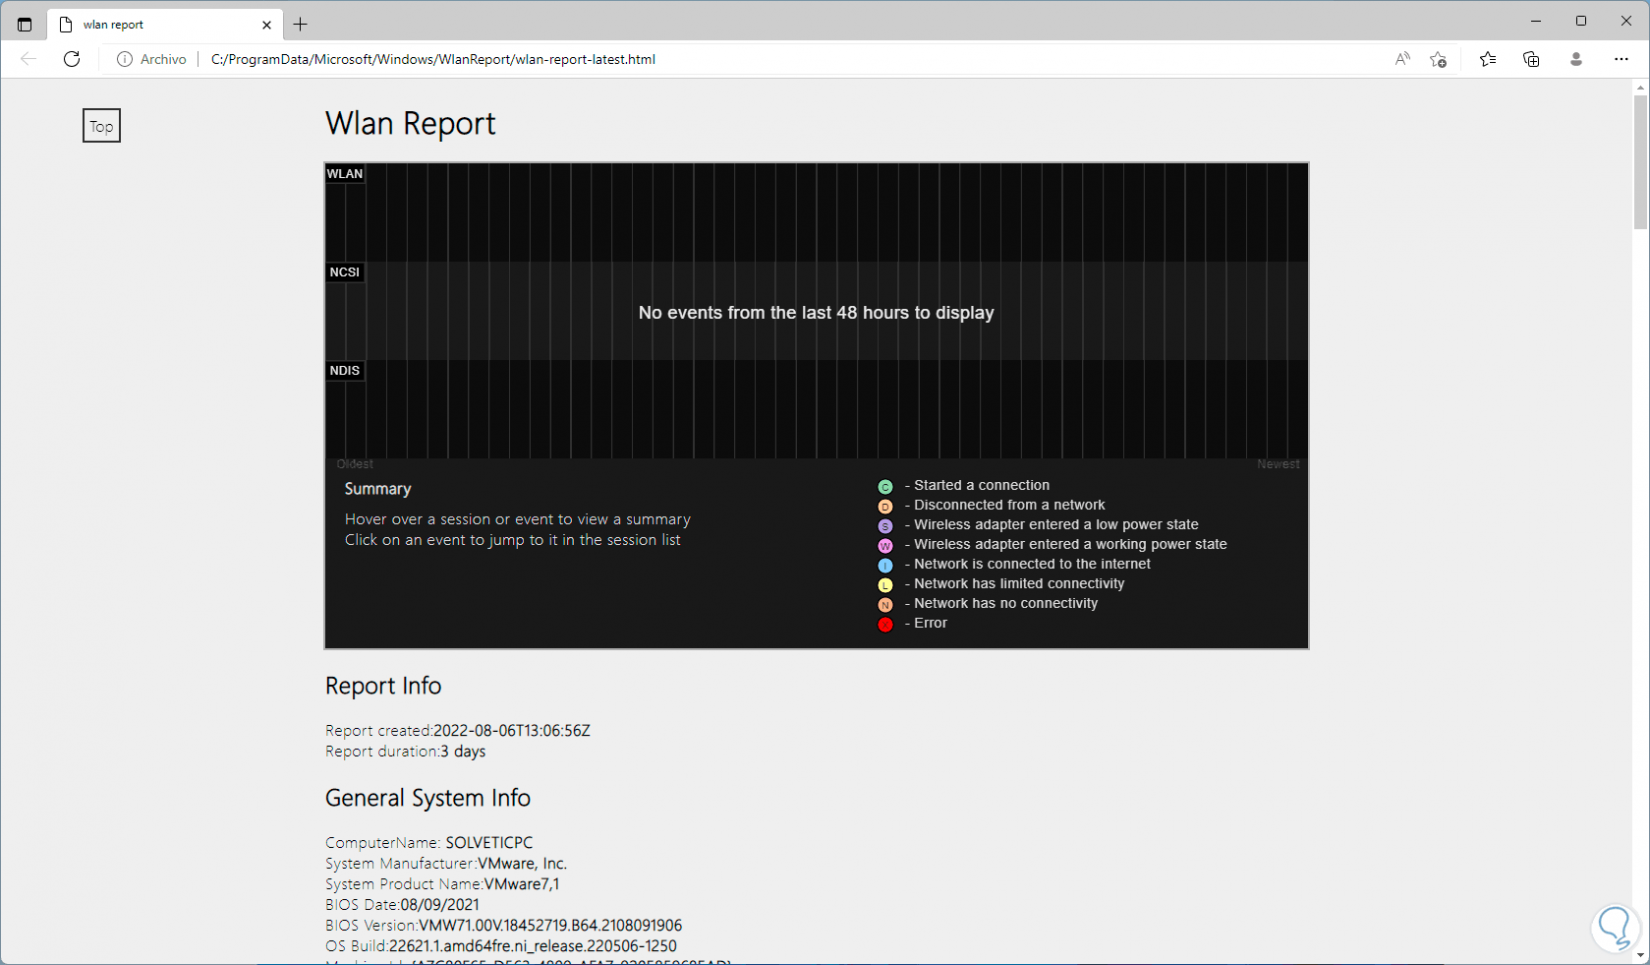This screenshot has height=965, width=1650.
Task: Open the Favorites list
Action: pos(1488,59)
